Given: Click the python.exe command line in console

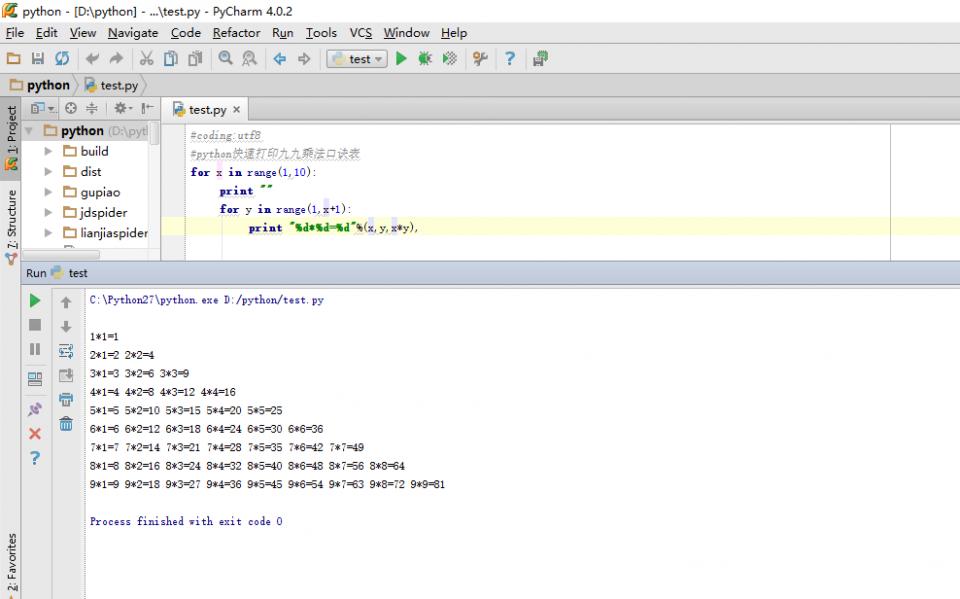Looking at the screenshot, I should (207, 300).
